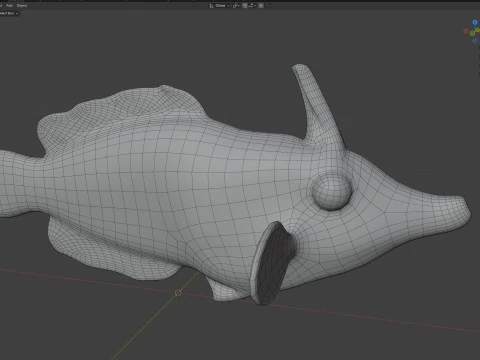Click the faded red X axis on gizmo
Screen dimensions: 480x360
466,31
